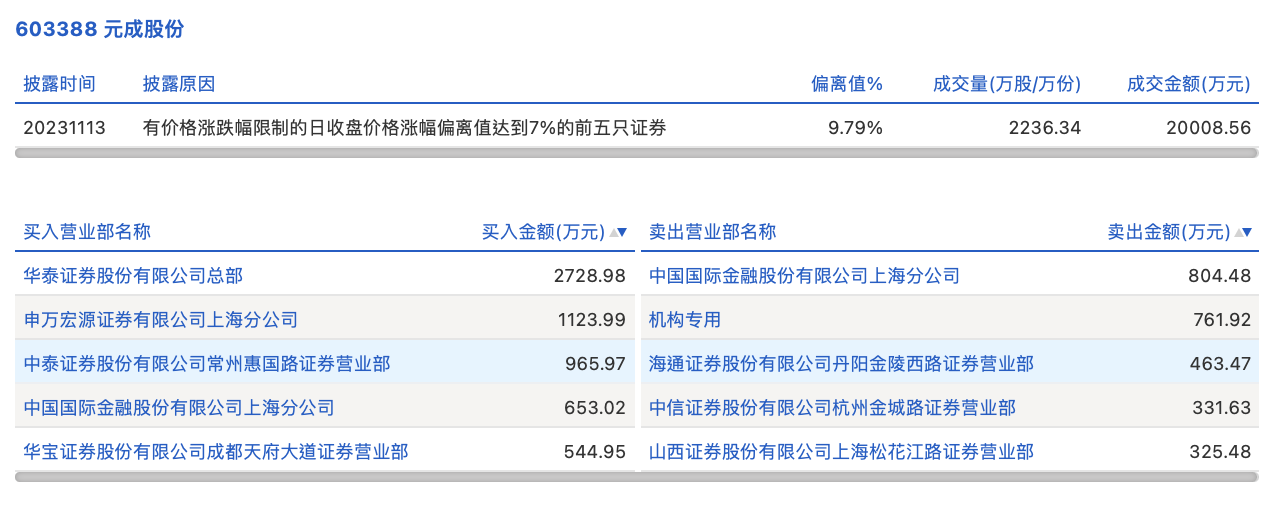Open 海通证券丹阳金陵西路证券营业部 link
The width and height of the screenshot is (1272, 506).
tap(841, 364)
